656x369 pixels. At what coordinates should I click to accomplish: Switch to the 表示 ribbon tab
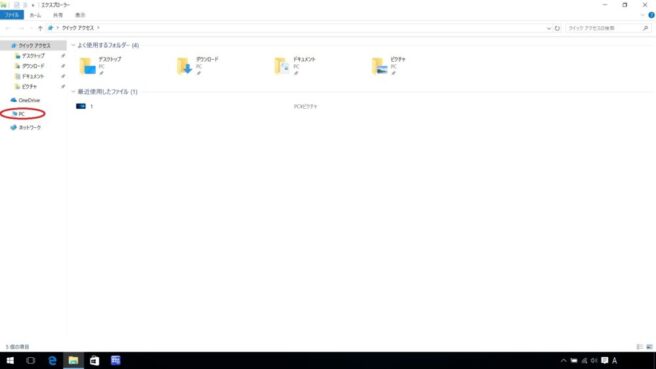80,15
